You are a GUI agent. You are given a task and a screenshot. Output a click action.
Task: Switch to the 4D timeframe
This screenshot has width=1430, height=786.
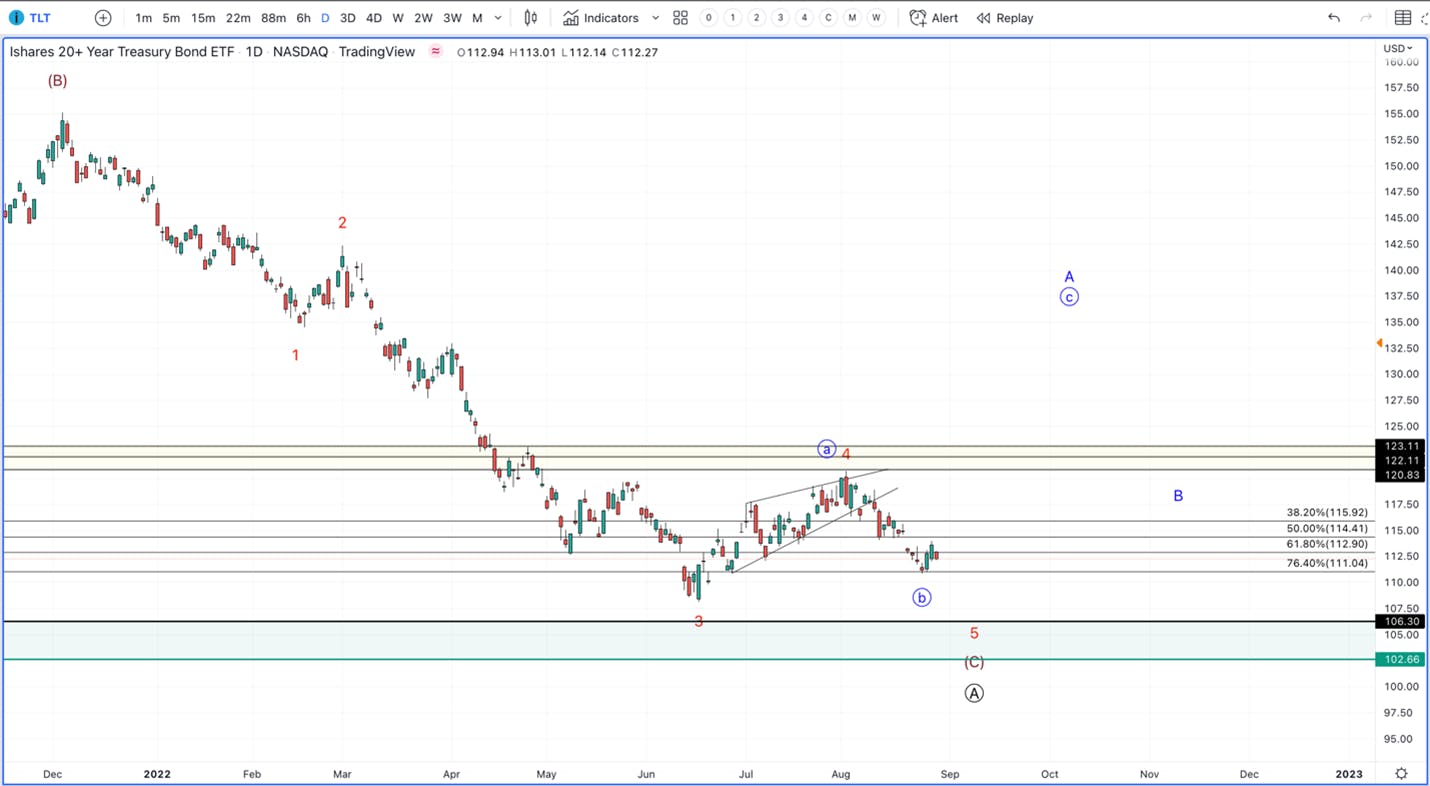[x=374, y=18]
